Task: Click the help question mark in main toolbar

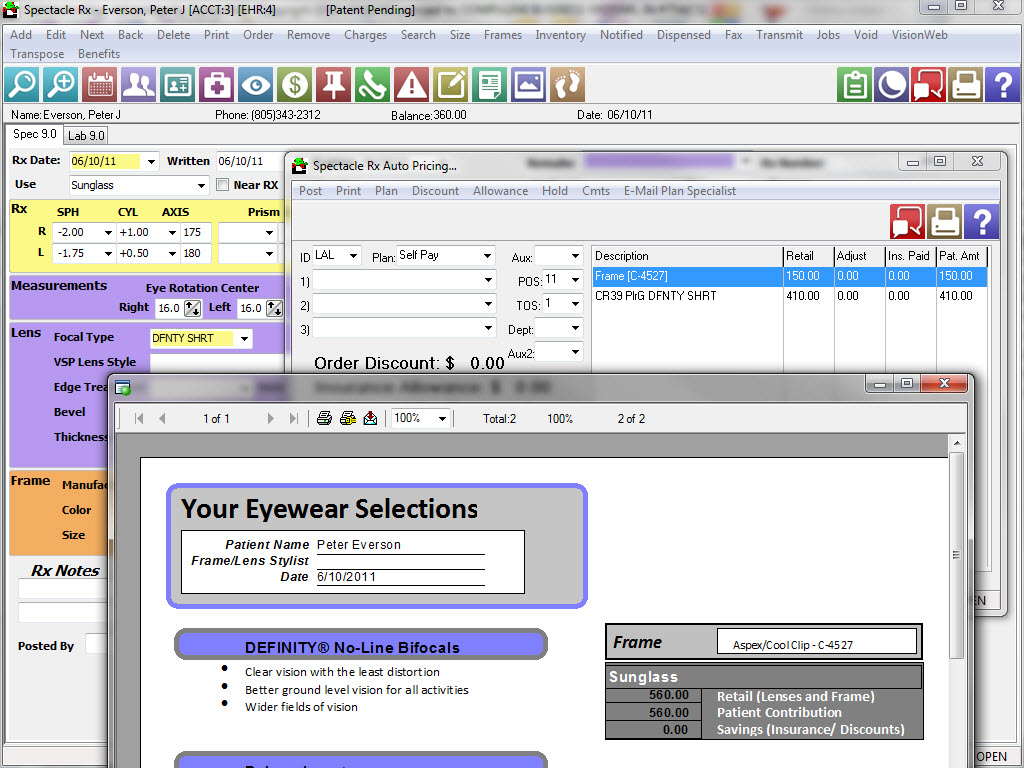Action: [1002, 84]
